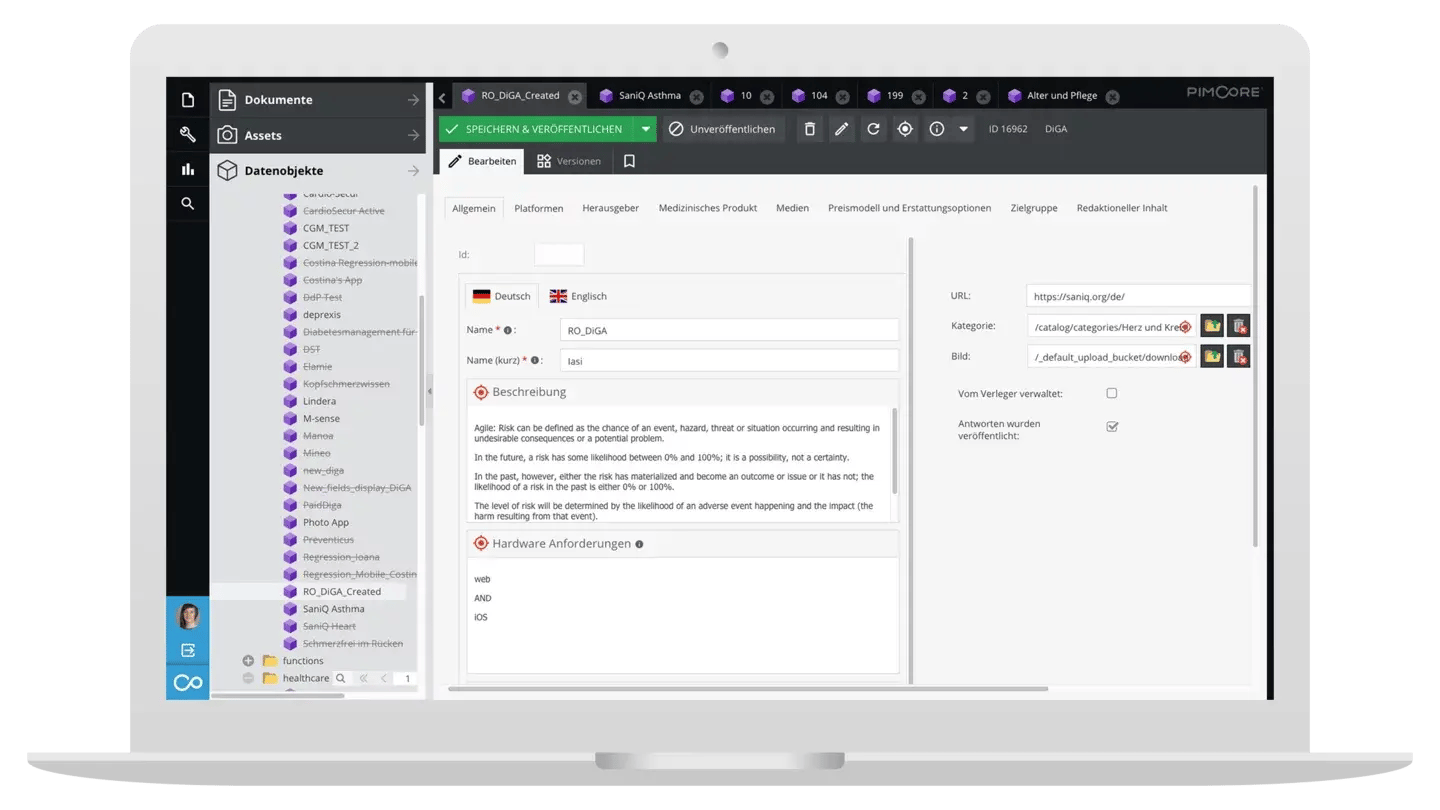Expand the functions folder in the tree
This screenshot has width=1440, height=810.
pos(247,660)
